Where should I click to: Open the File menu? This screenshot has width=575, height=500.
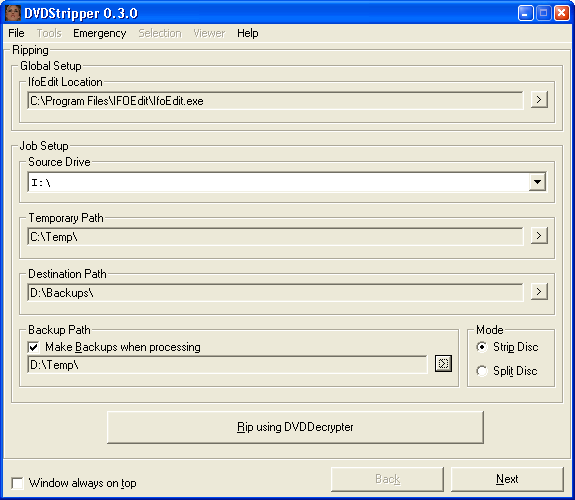[x=16, y=33]
